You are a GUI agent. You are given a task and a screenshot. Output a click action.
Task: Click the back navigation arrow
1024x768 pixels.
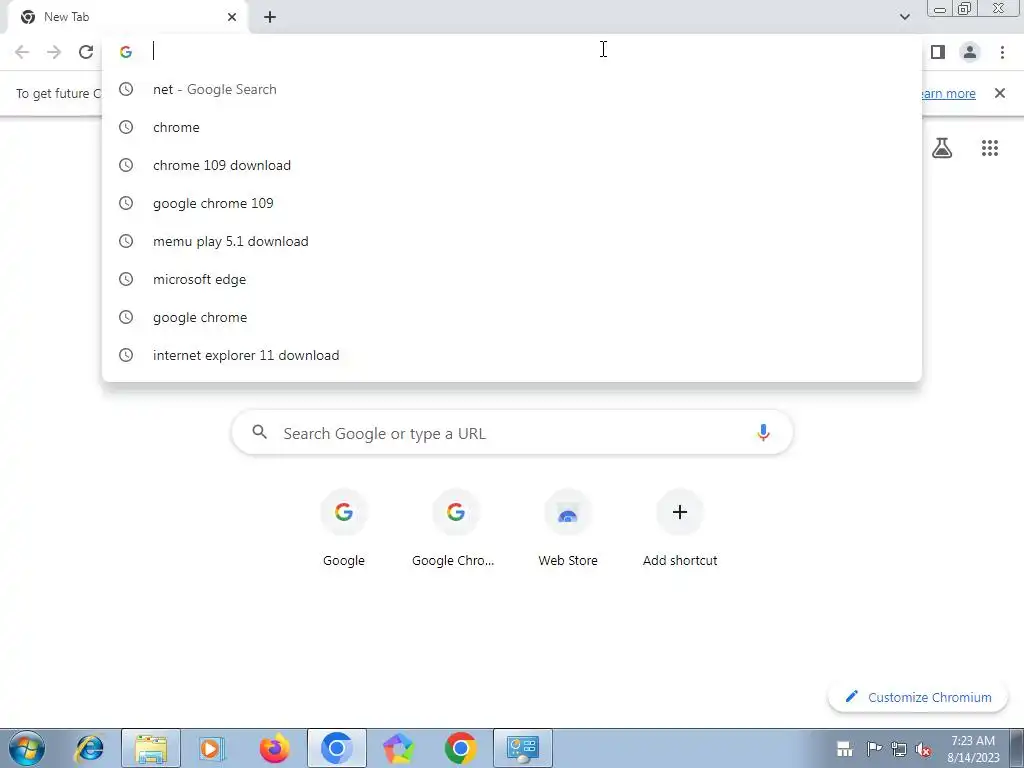[22, 52]
